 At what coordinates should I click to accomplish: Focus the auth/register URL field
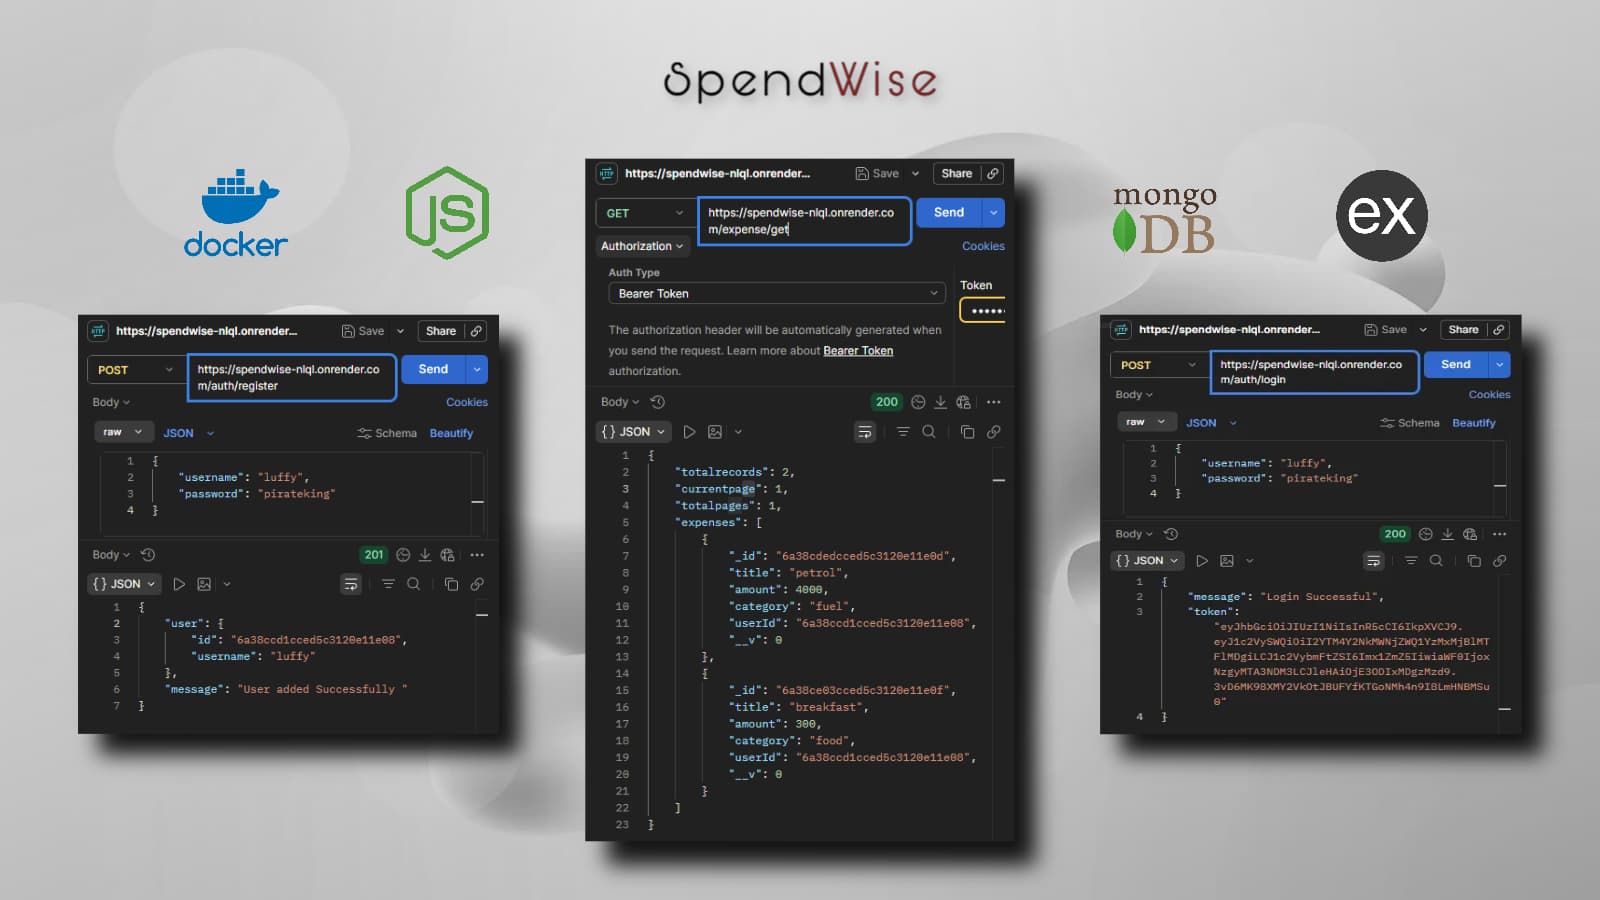tap(292, 377)
